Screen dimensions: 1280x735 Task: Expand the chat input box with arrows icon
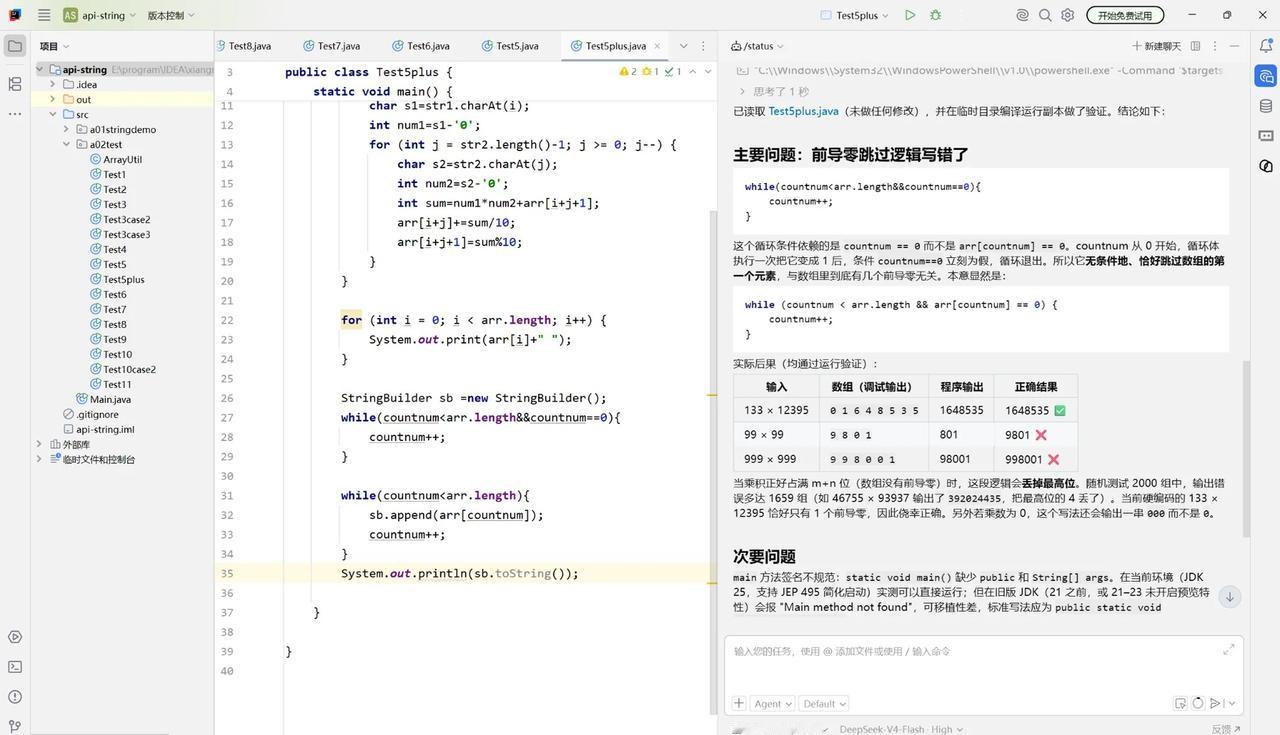click(x=1228, y=650)
